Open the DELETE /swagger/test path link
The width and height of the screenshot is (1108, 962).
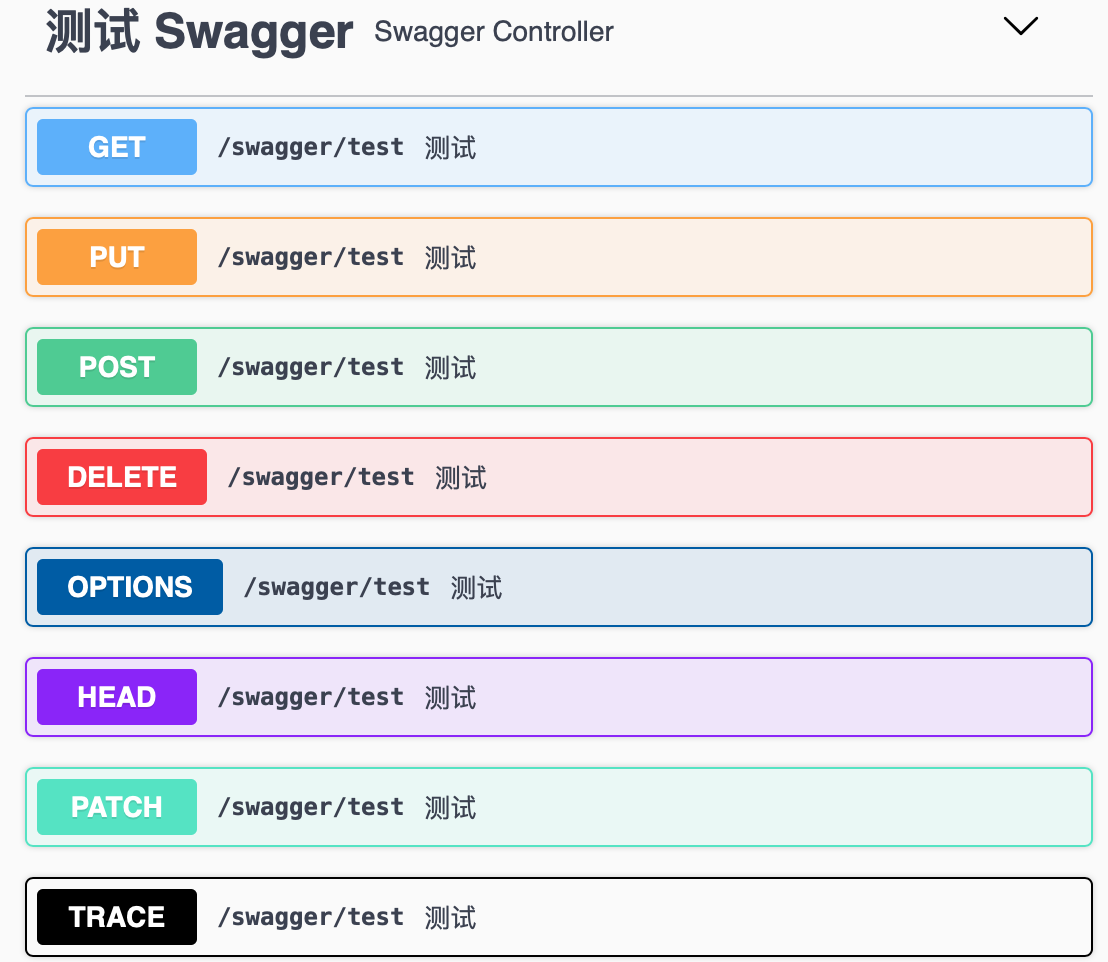(321, 477)
